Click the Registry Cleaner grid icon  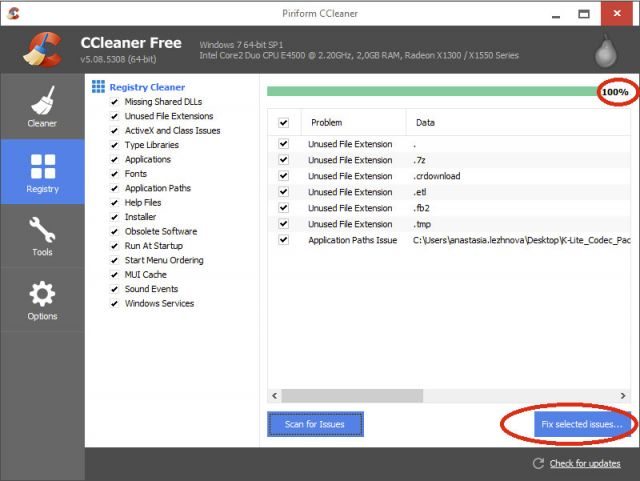98,87
